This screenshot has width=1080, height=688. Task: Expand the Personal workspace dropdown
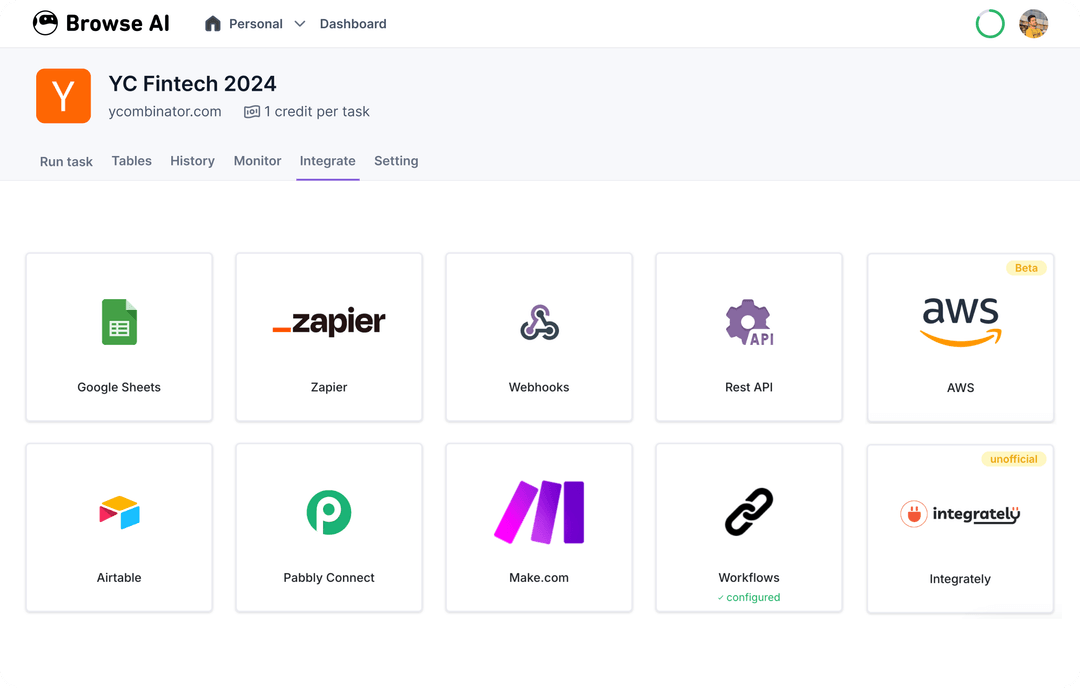(x=255, y=23)
